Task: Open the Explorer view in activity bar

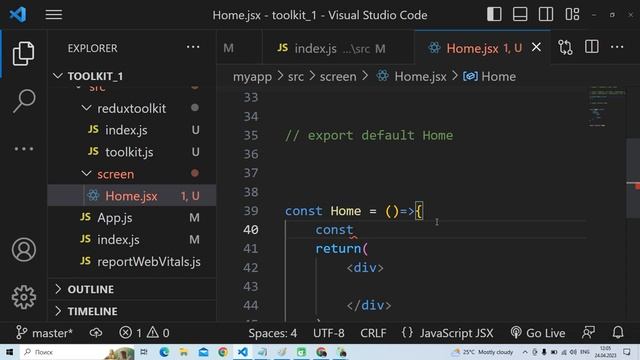Action: pyautogui.click(x=23, y=53)
